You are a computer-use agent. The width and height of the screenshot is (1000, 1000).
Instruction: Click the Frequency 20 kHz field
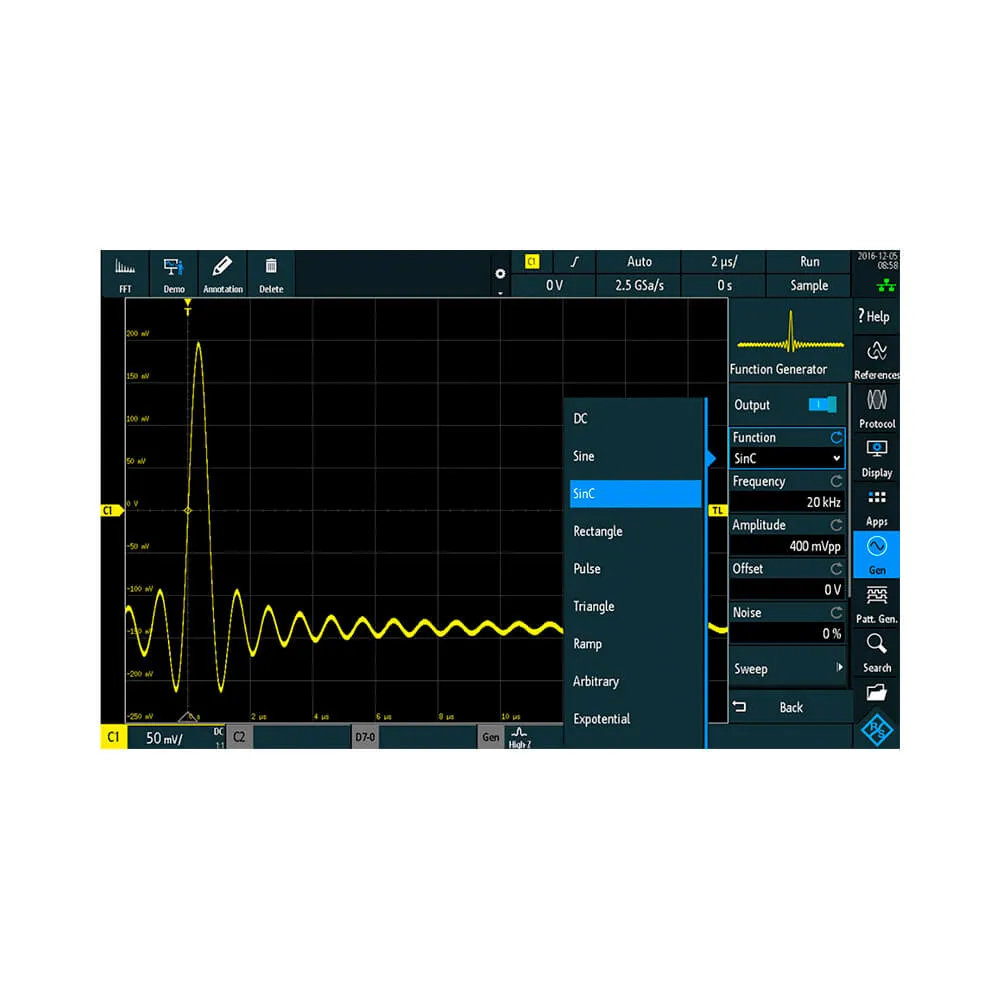click(787, 502)
